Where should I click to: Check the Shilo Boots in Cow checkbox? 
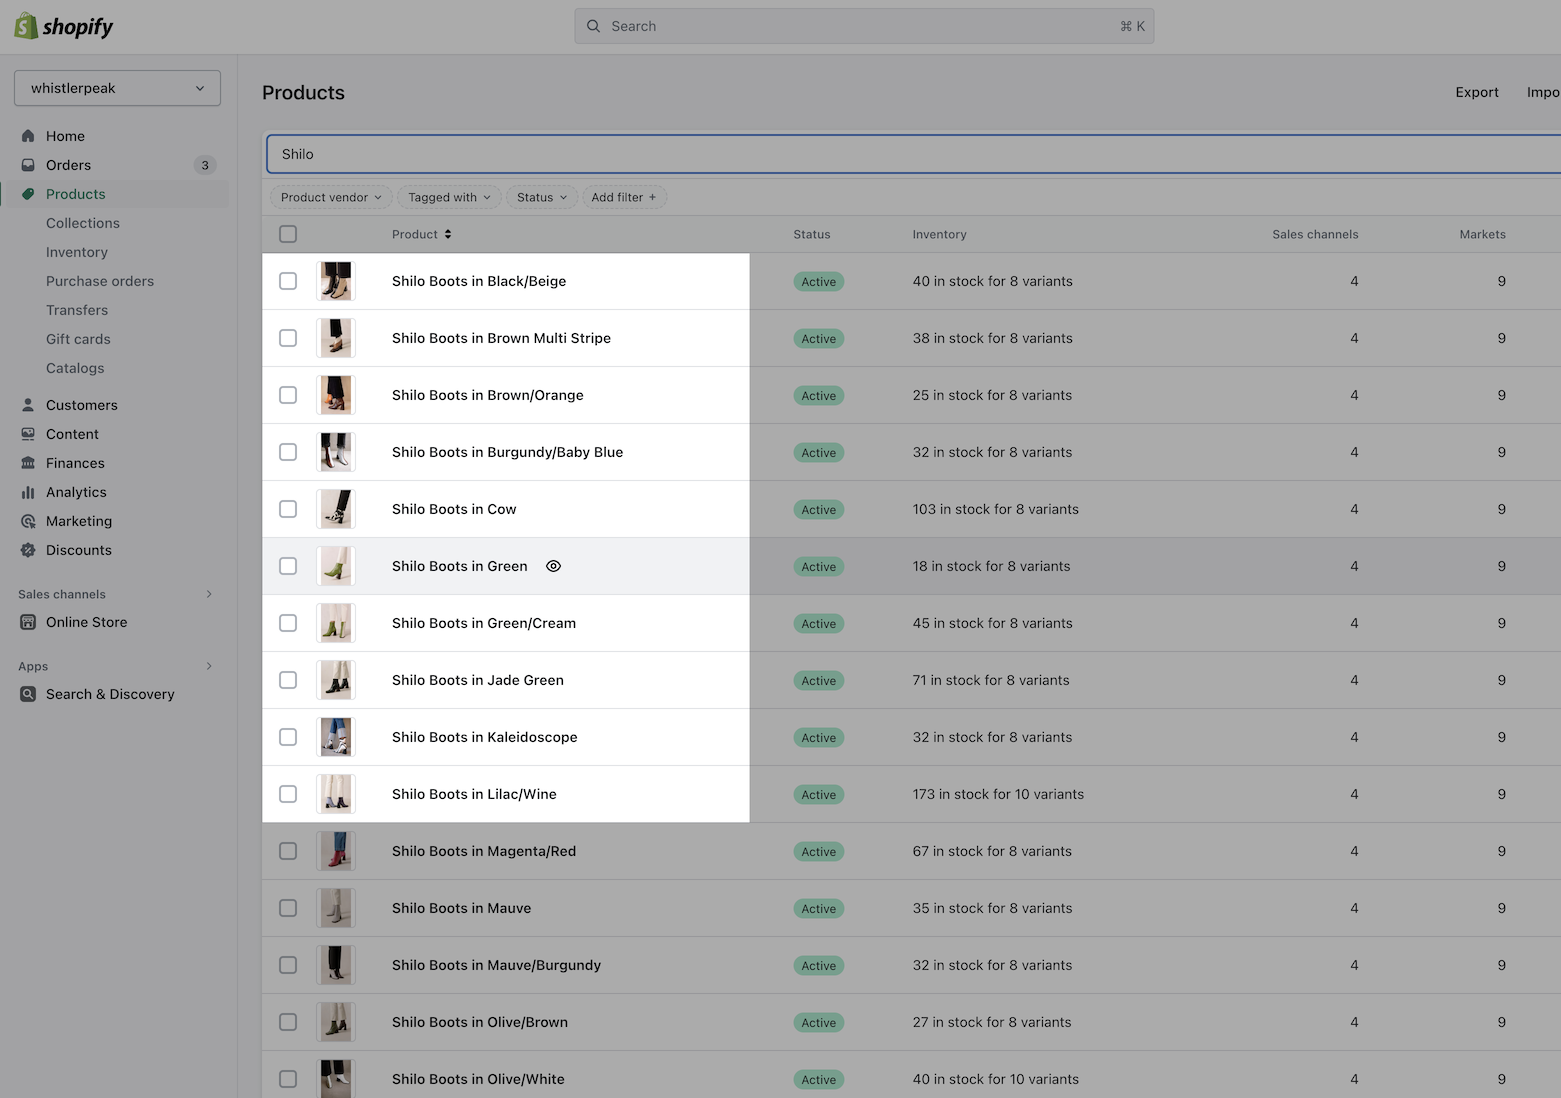pyautogui.click(x=288, y=509)
